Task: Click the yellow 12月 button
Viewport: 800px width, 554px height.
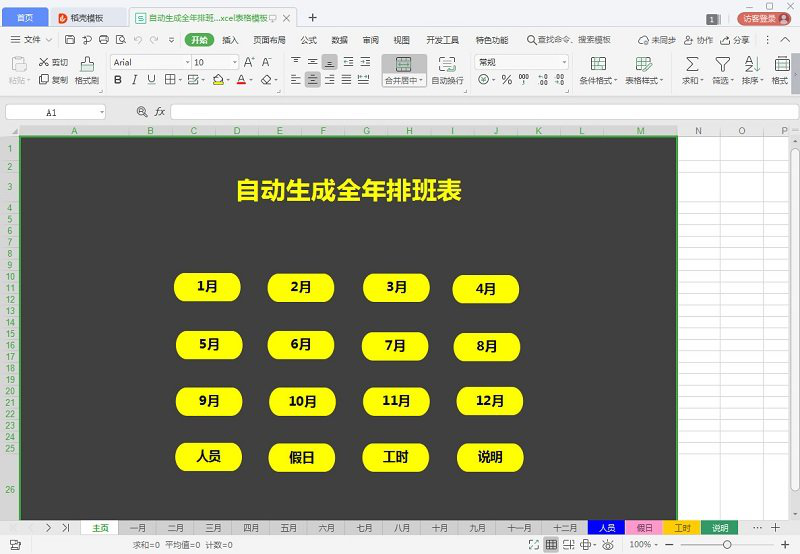Action: (490, 401)
